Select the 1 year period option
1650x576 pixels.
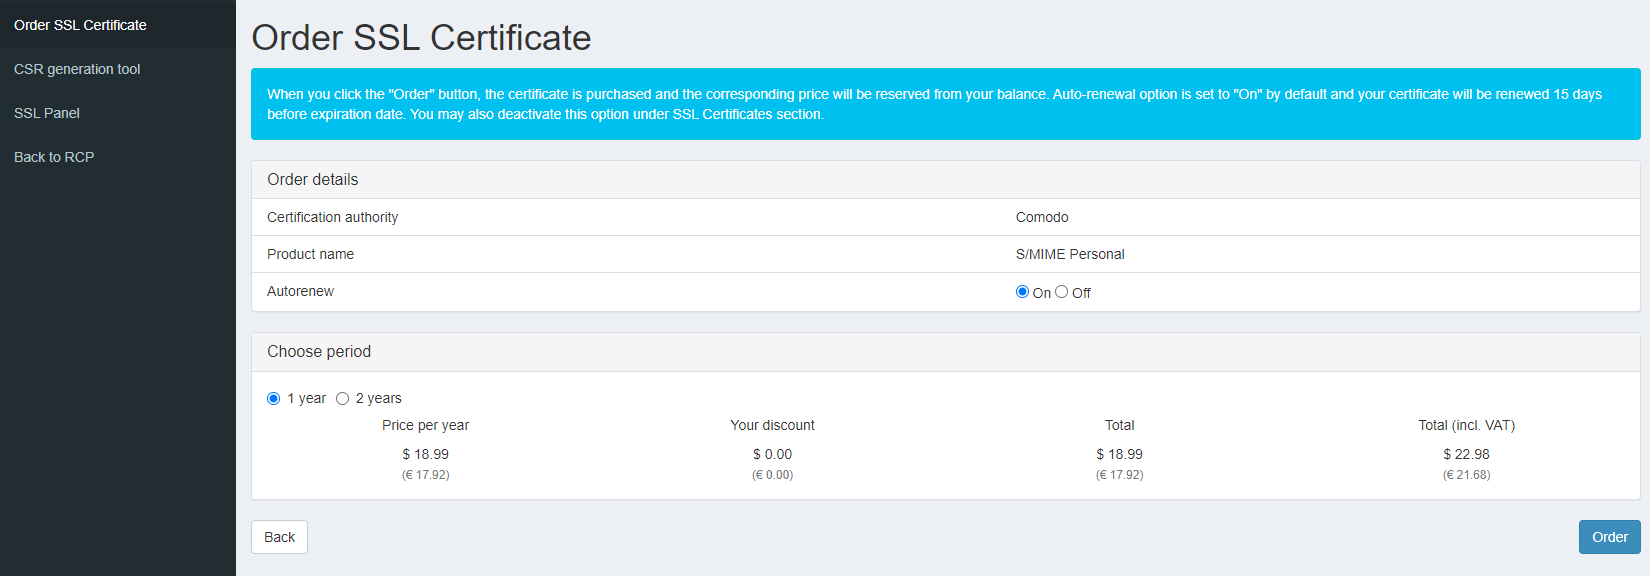pos(274,399)
